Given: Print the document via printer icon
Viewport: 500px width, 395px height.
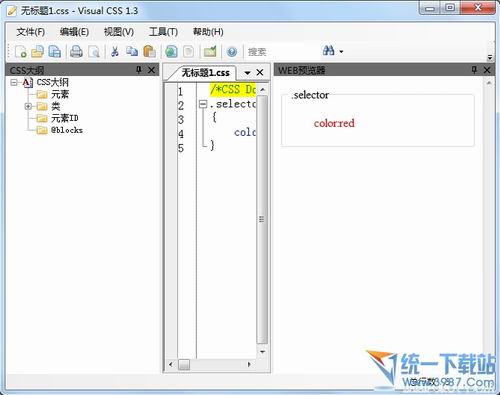Looking at the screenshot, I should point(76,52).
